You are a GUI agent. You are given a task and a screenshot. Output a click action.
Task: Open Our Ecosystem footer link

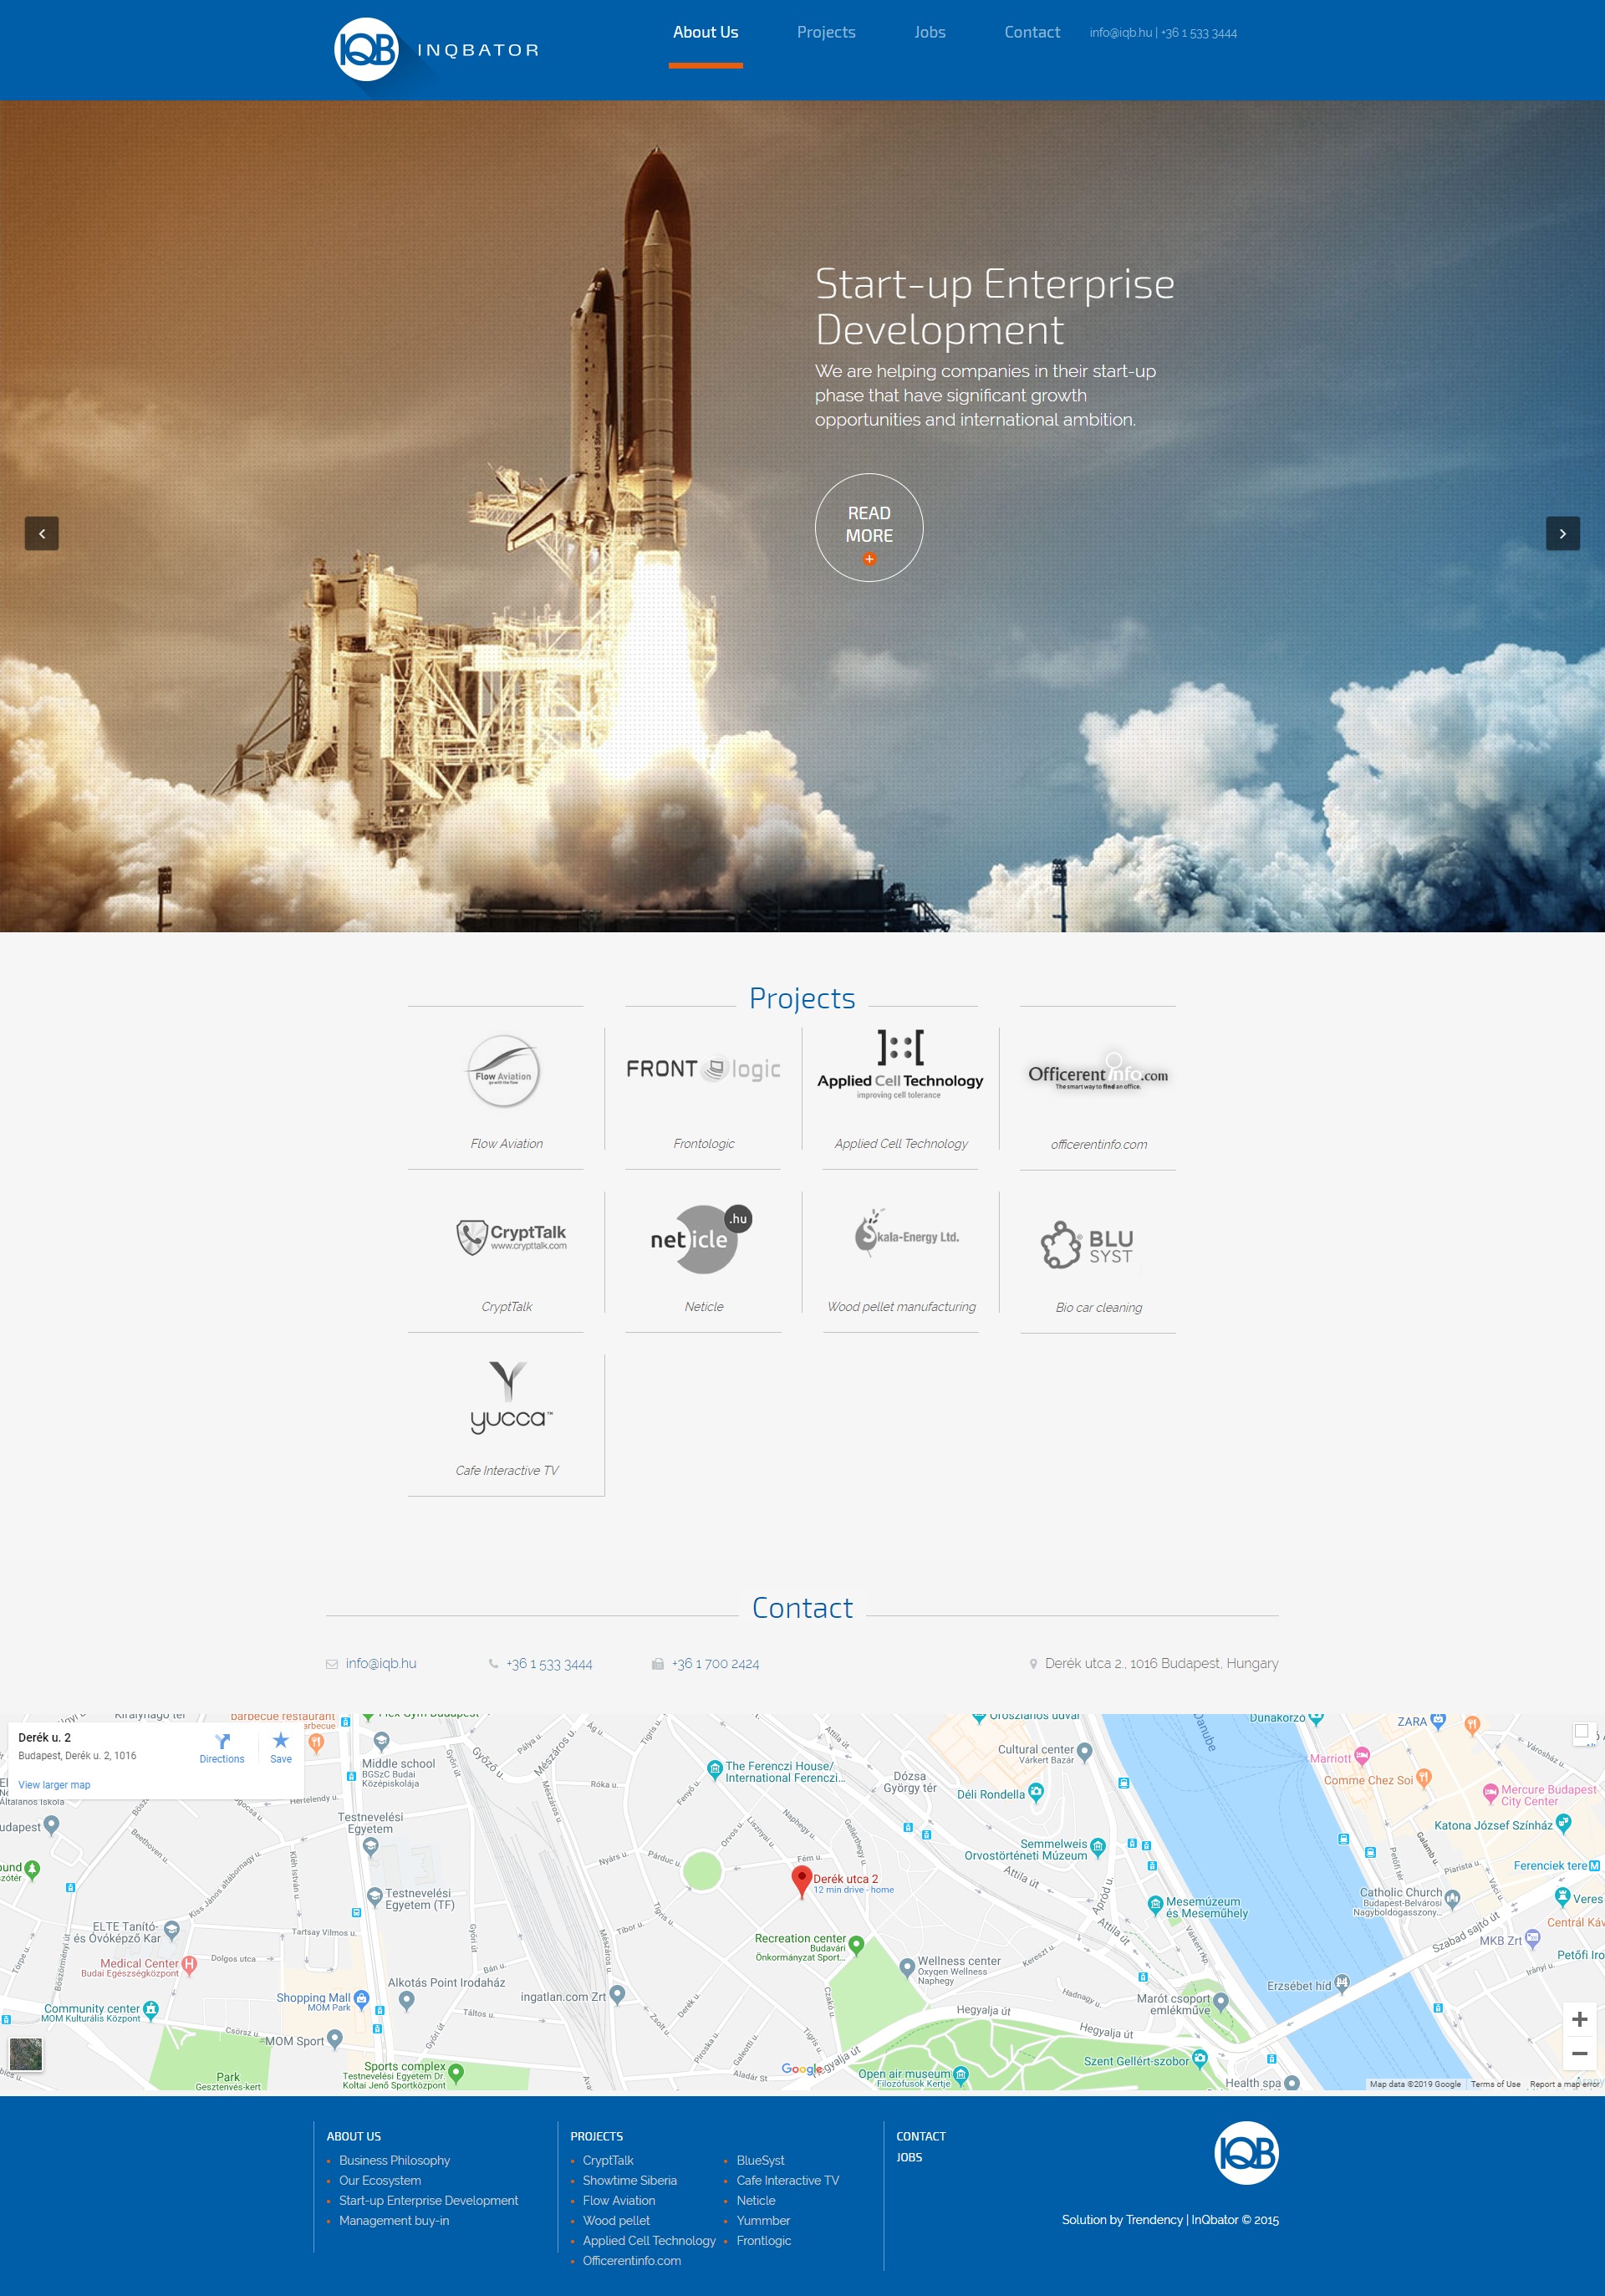coord(380,2180)
